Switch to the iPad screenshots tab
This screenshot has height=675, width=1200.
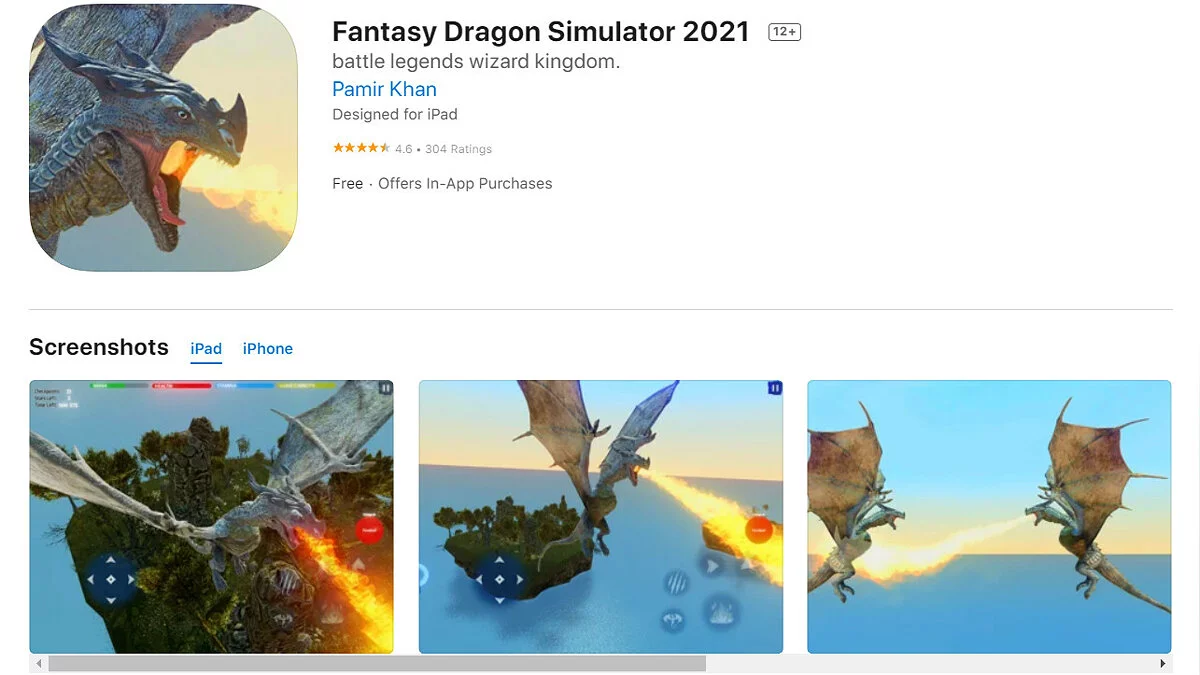pos(206,348)
